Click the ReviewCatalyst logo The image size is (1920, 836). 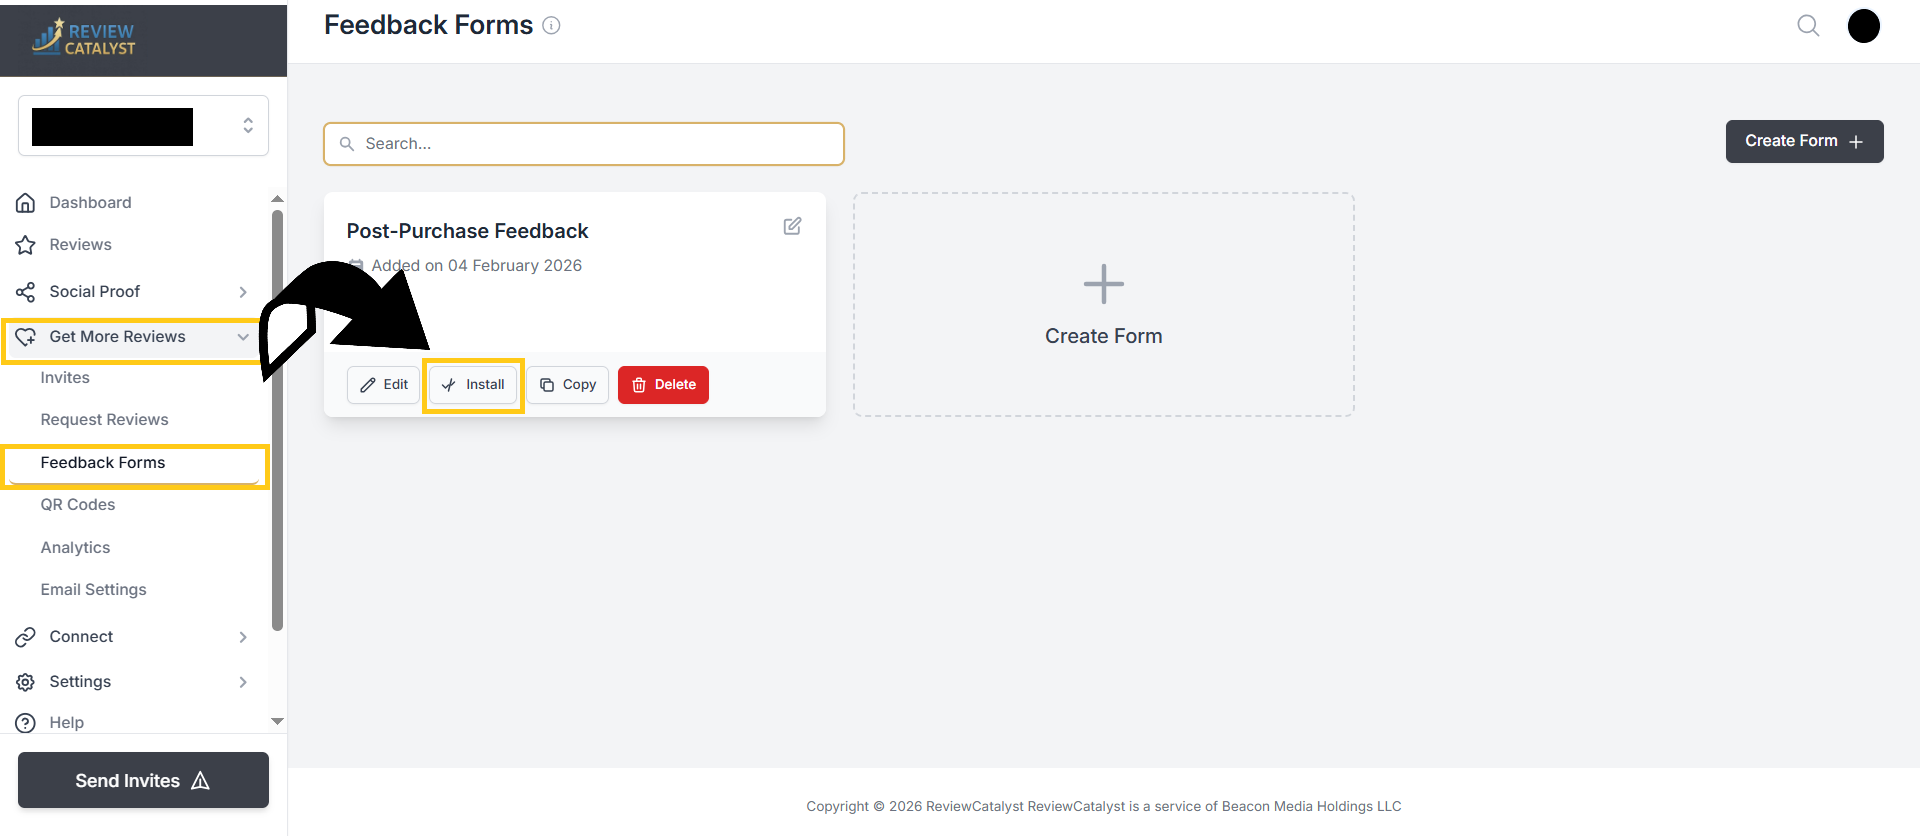click(x=84, y=38)
